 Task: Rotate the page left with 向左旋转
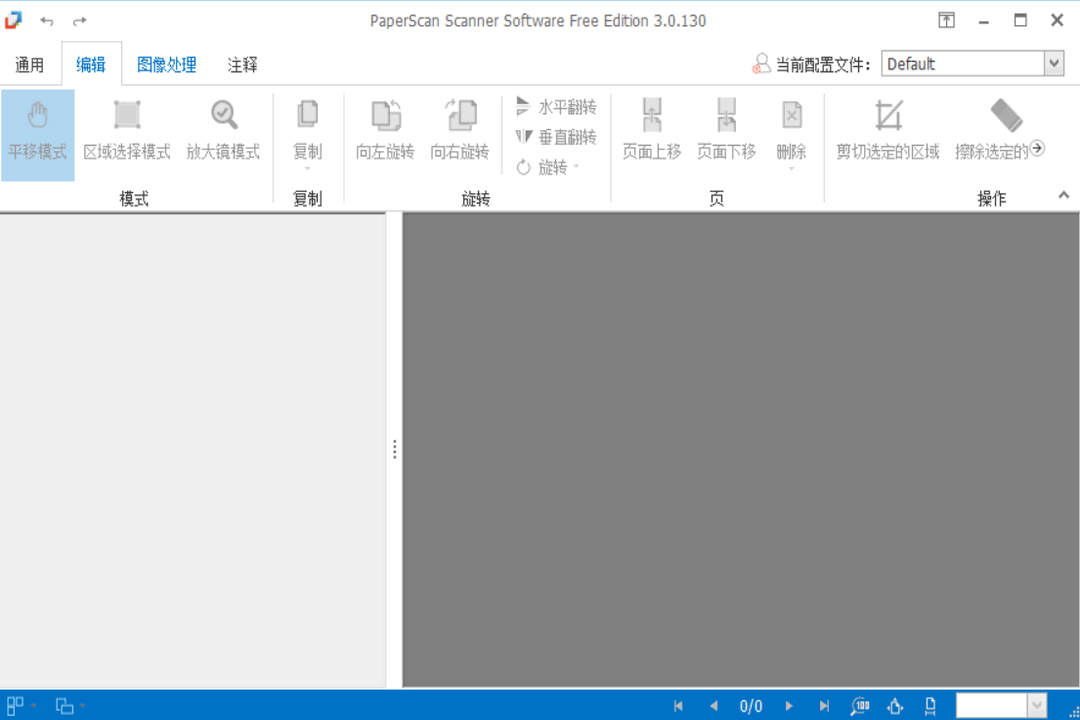383,130
